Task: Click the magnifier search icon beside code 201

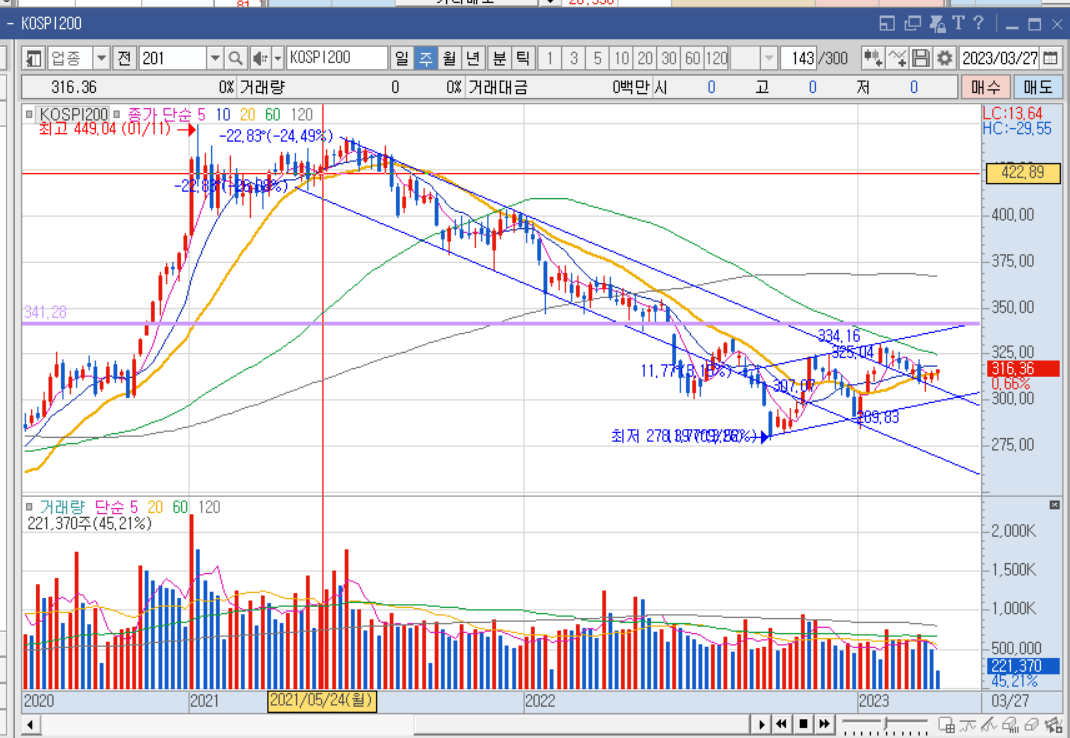Action: [235, 58]
